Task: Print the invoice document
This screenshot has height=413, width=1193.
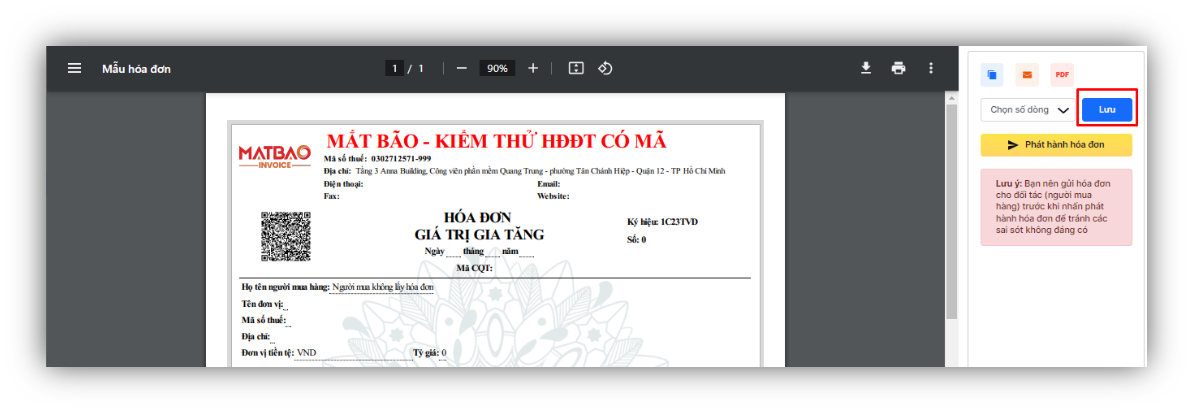Action: 898,68
